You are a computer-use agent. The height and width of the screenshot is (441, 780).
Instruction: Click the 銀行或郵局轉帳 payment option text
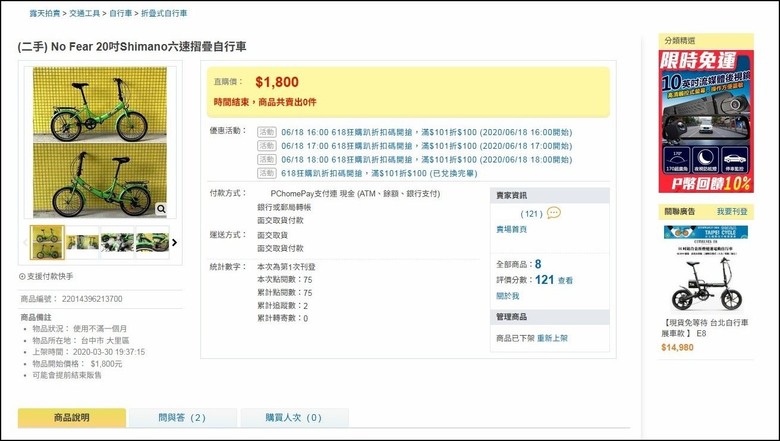(x=284, y=207)
